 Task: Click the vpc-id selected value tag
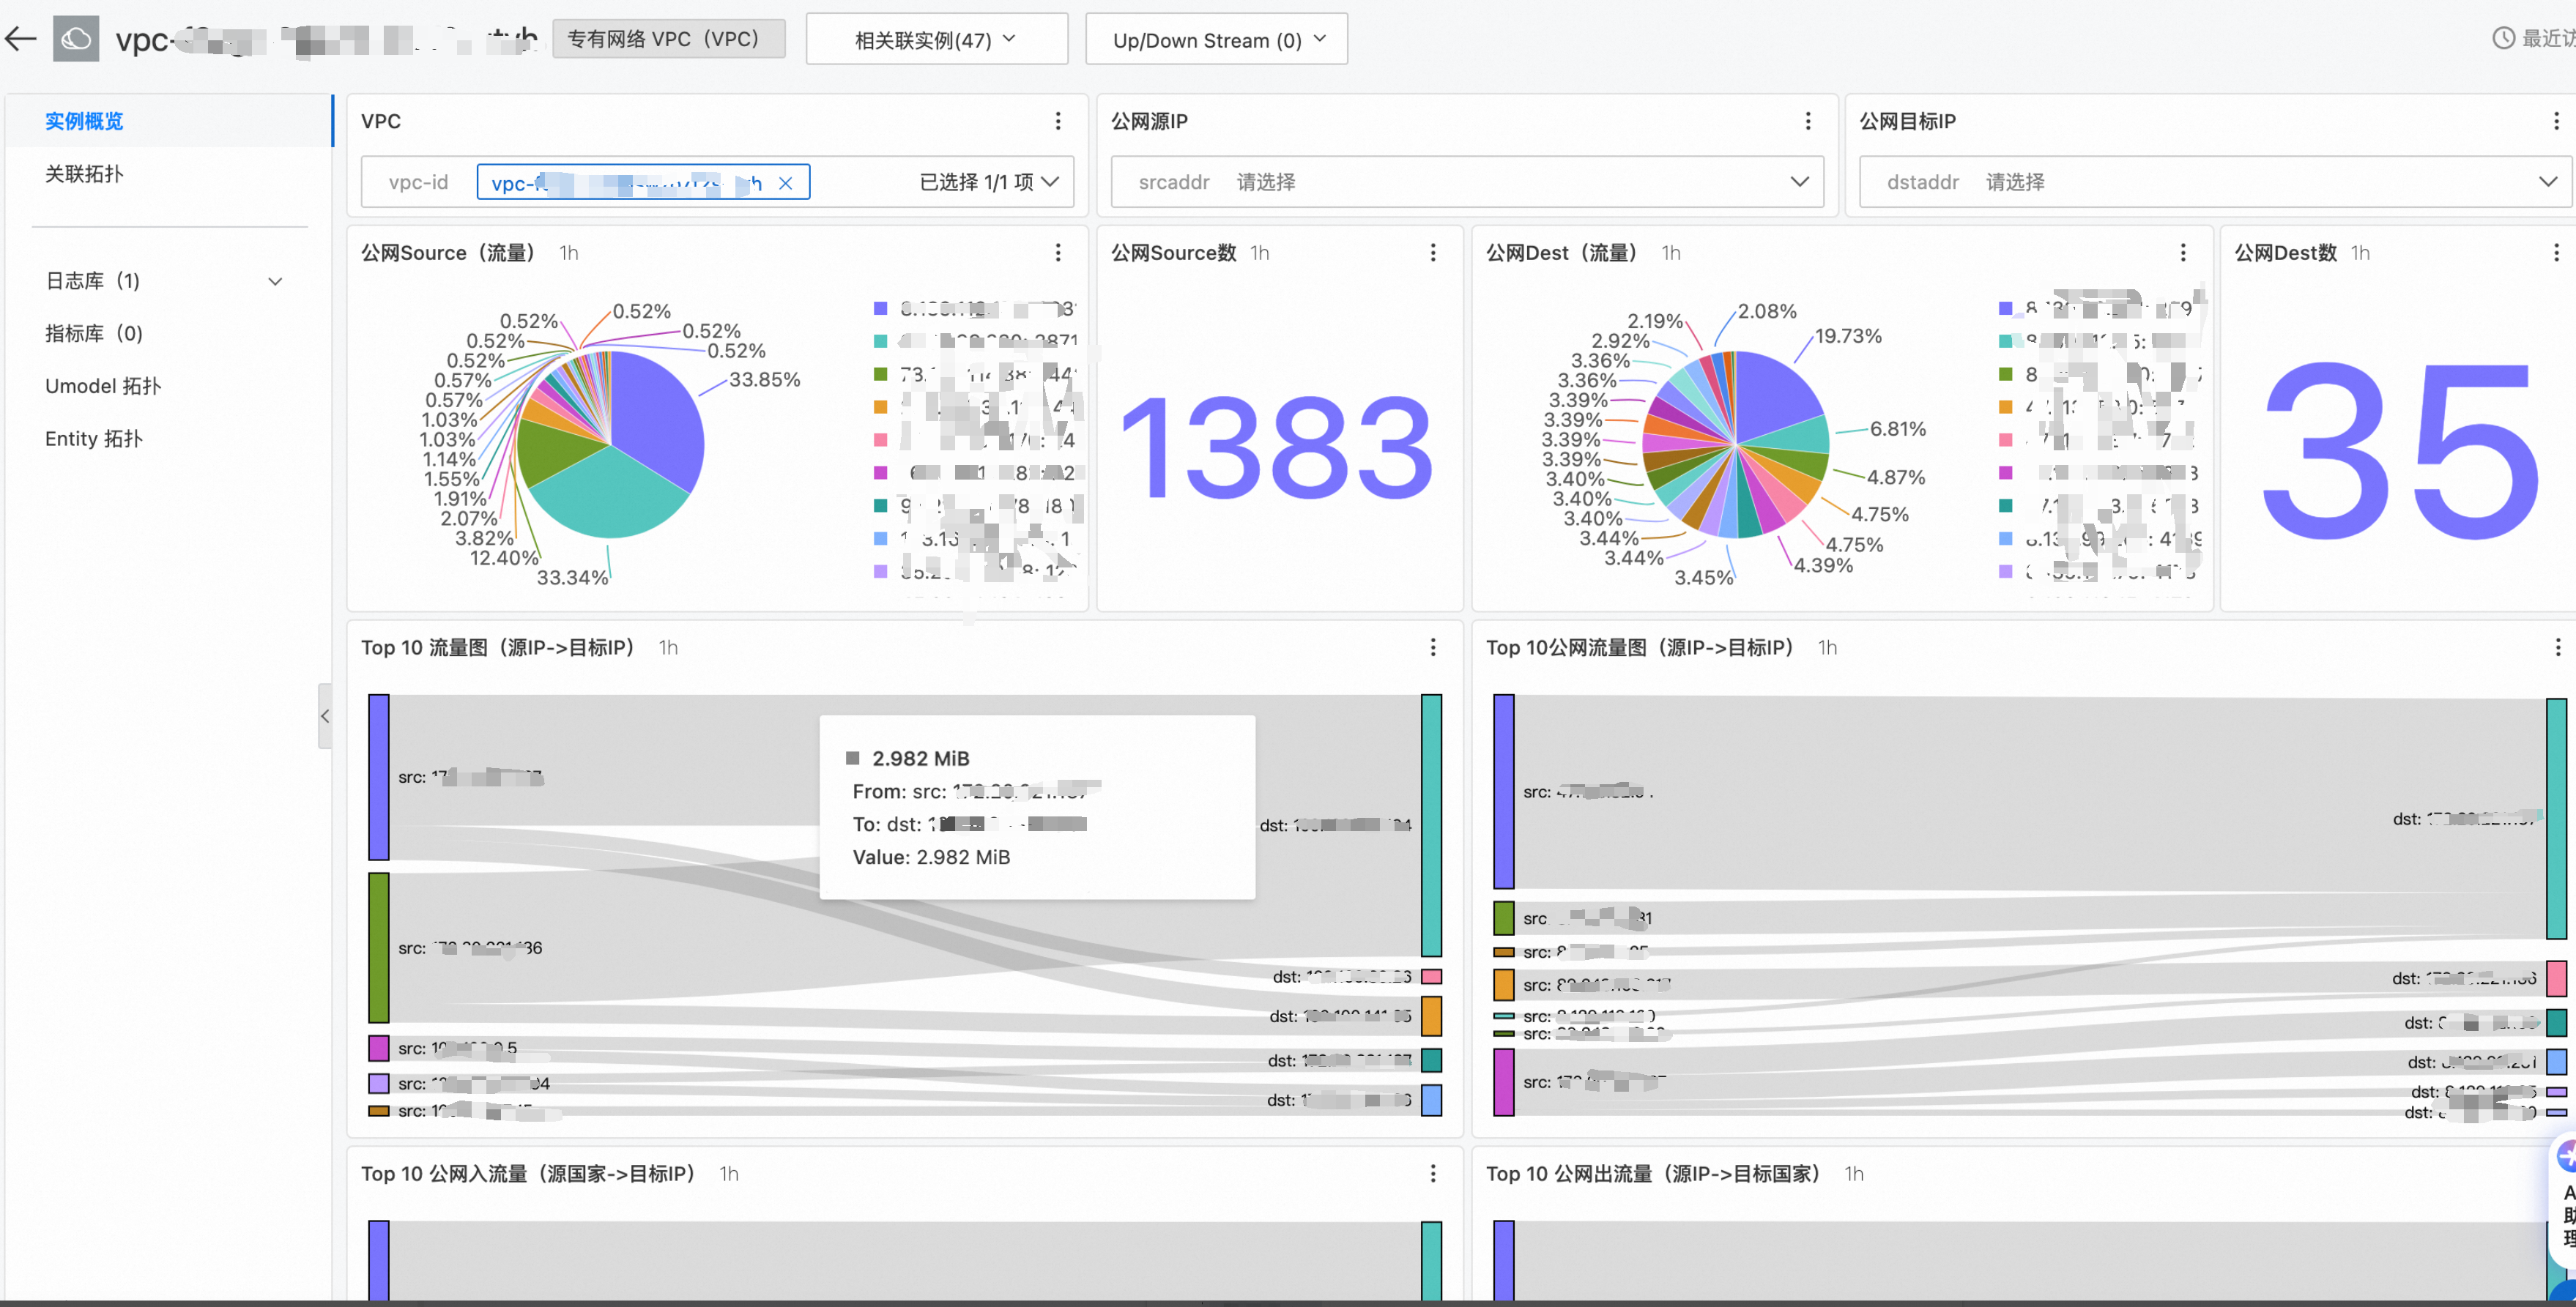tap(643, 183)
